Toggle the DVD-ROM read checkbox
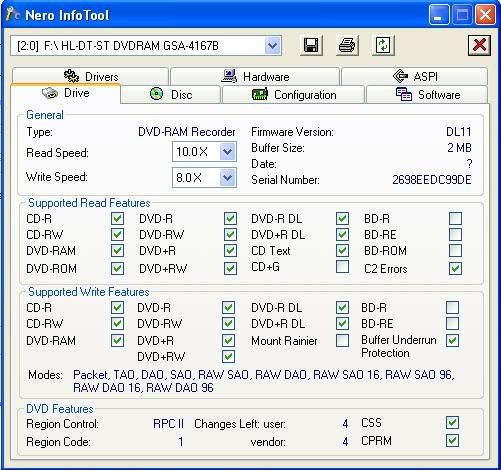 (117, 268)
